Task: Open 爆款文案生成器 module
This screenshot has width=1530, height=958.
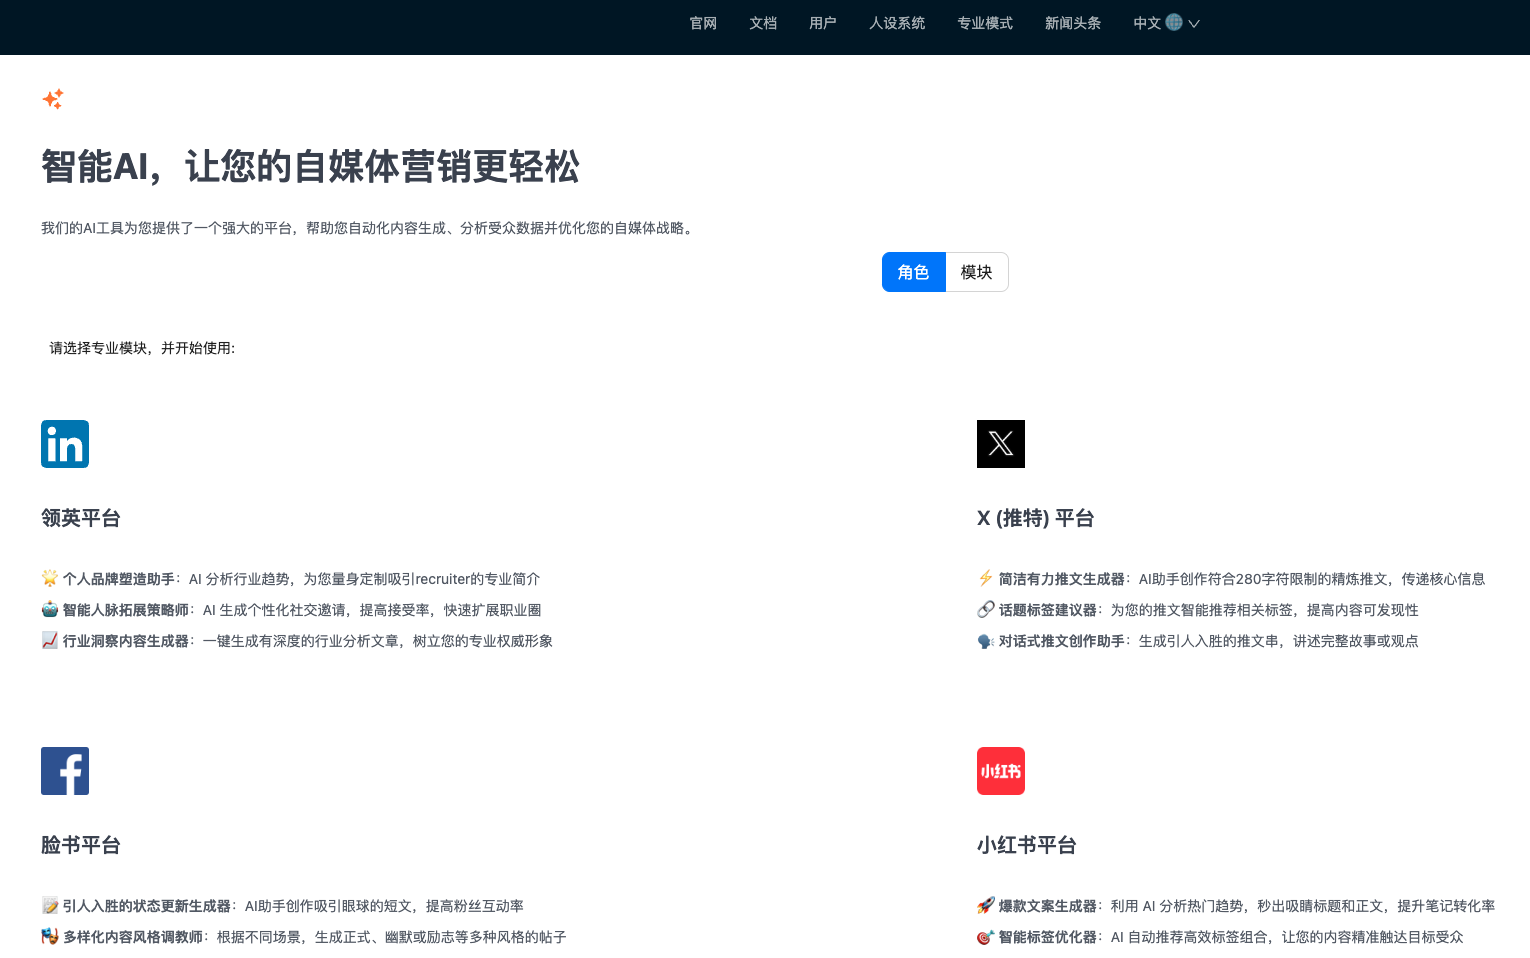Action: pyautogui.click(x=1048, y=906)
